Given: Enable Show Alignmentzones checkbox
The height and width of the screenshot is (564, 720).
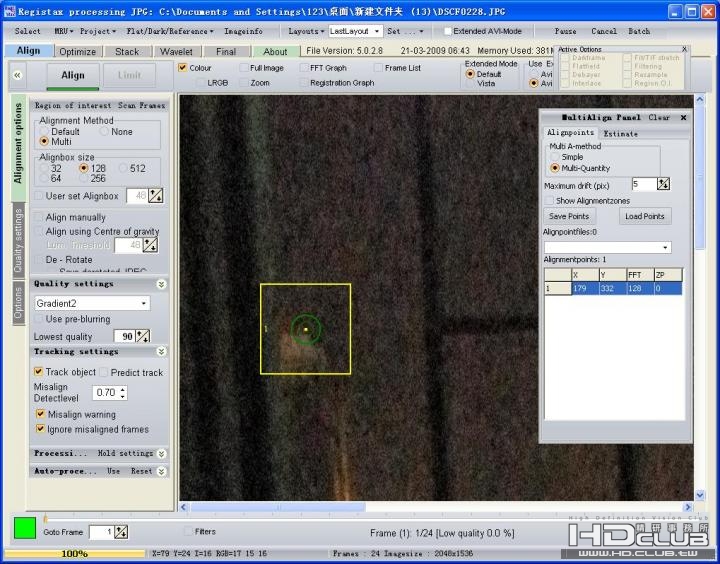Looking at the screenshot, I should tap(549, 201).
